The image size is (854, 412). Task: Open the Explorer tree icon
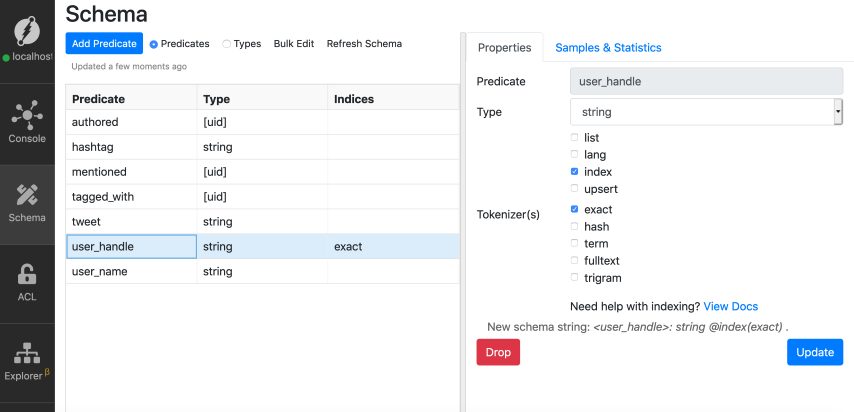pyautogui.click(x=27, y=353)
